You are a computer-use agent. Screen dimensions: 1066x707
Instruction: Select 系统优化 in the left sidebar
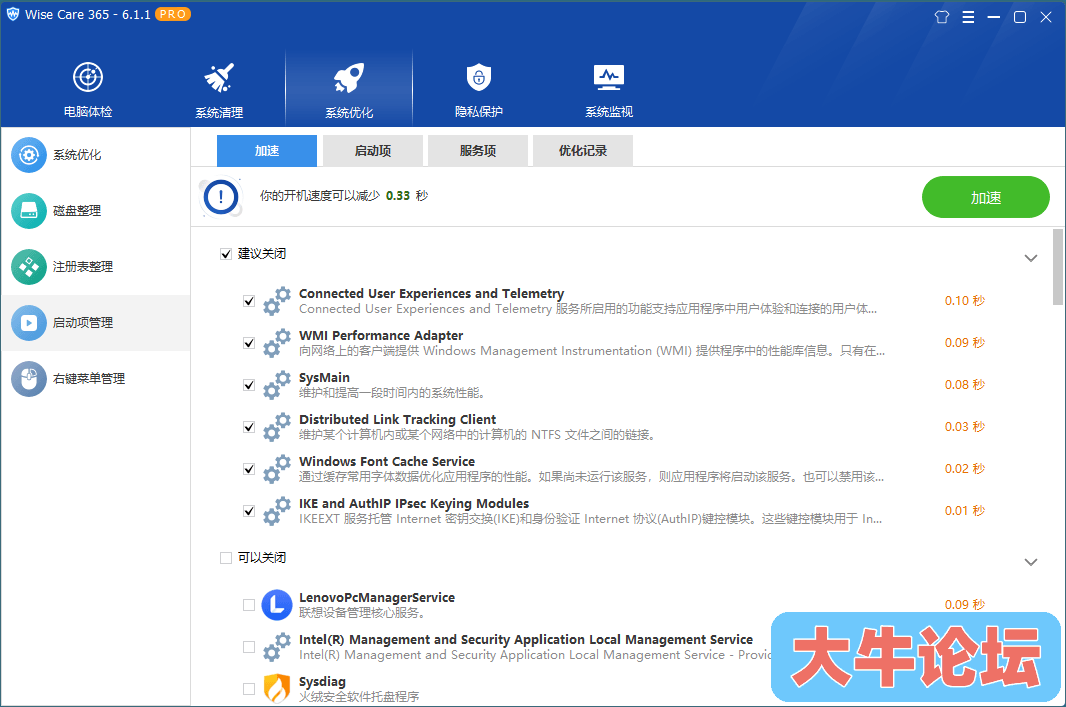coord(95,155)
